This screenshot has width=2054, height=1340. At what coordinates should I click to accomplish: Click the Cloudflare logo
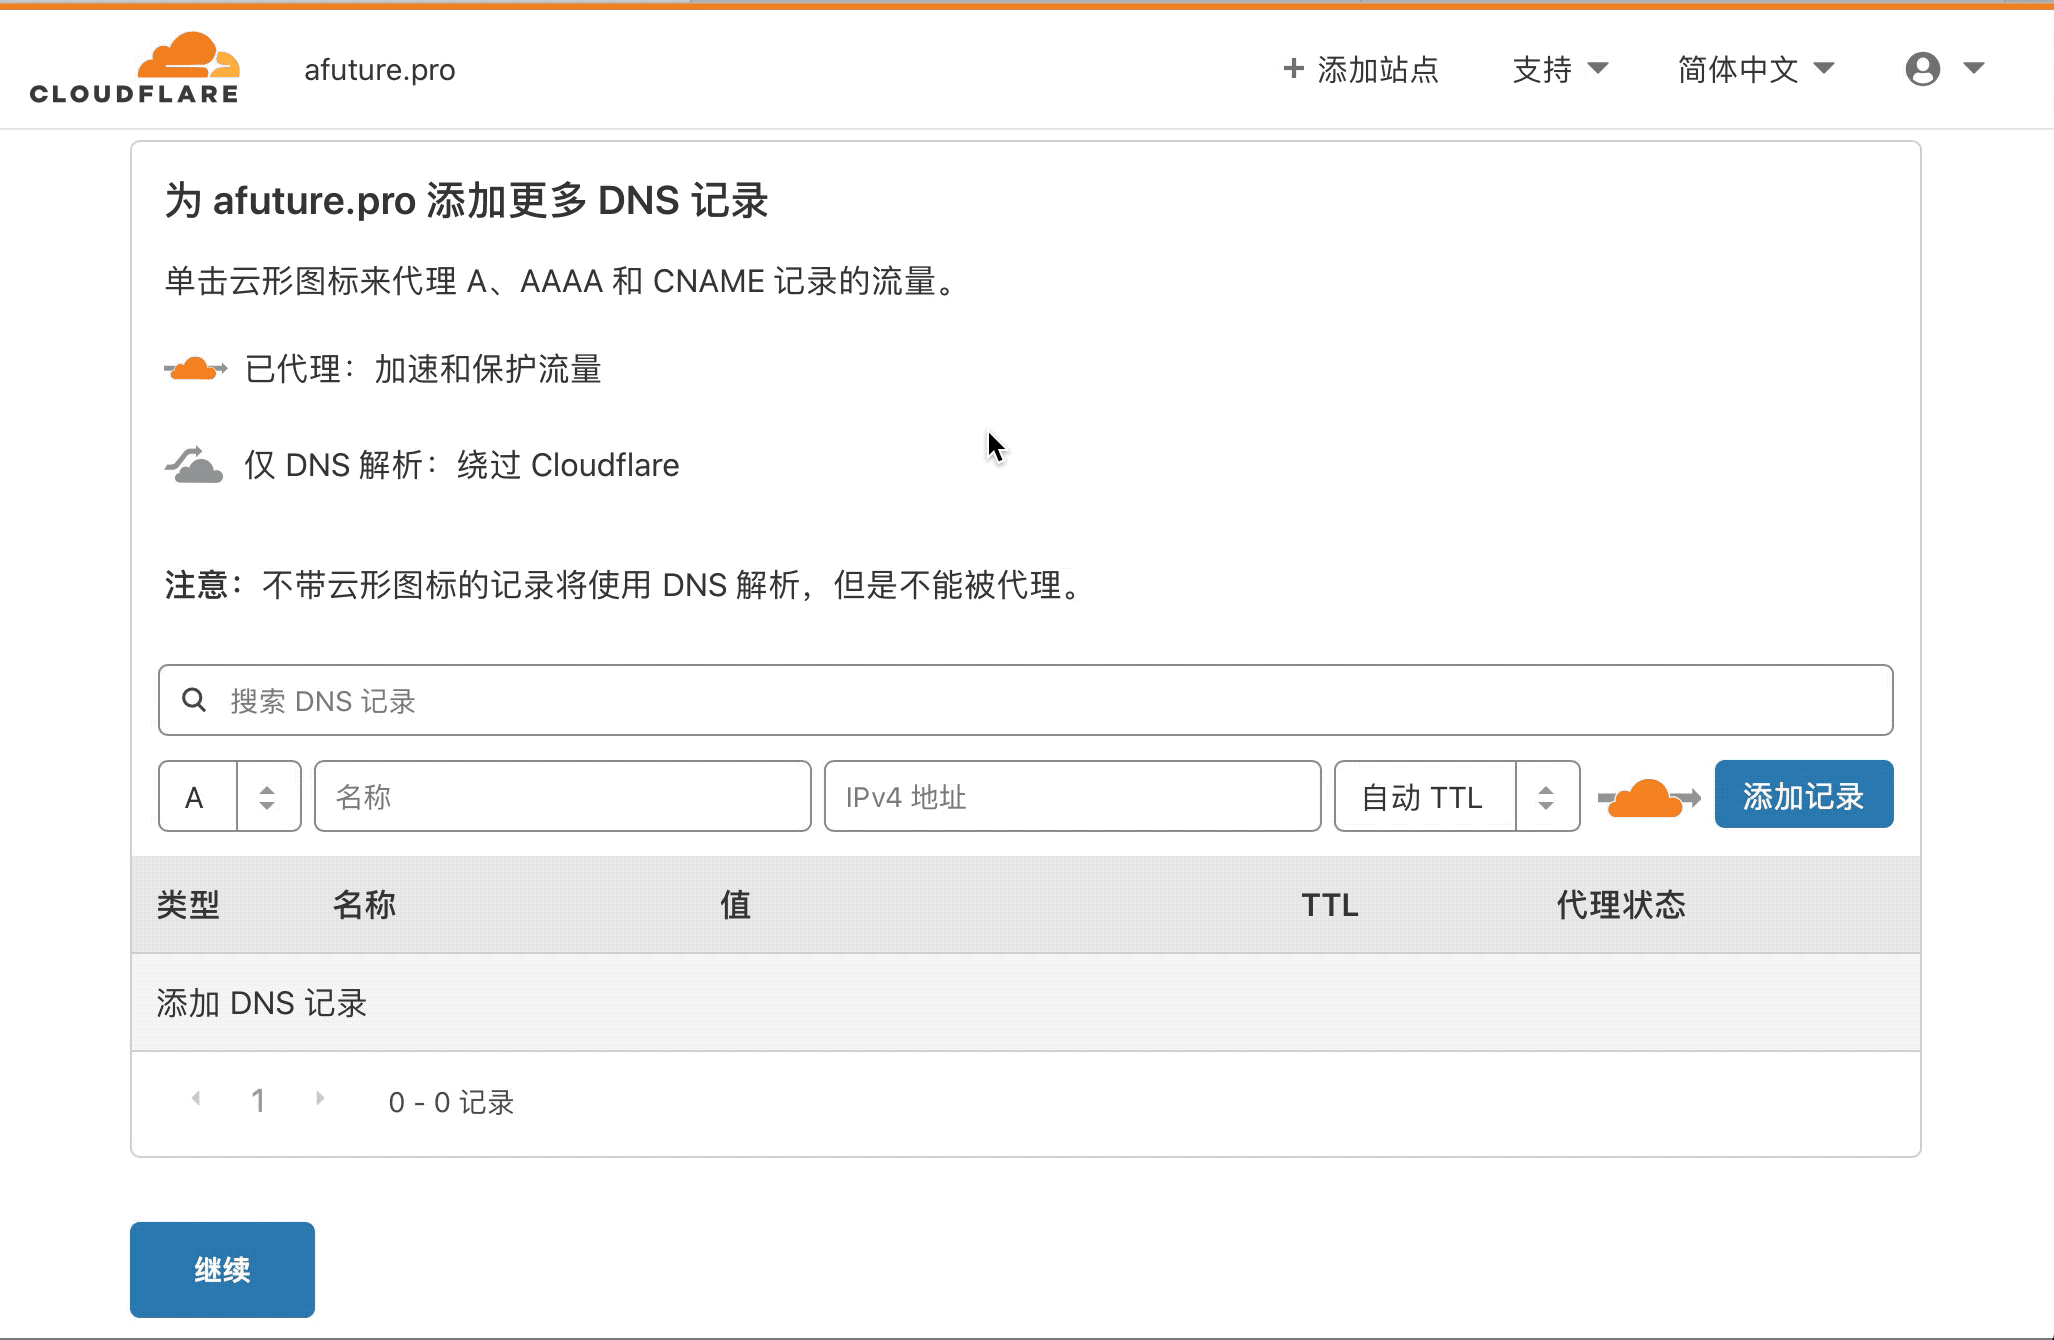point(135,68)
